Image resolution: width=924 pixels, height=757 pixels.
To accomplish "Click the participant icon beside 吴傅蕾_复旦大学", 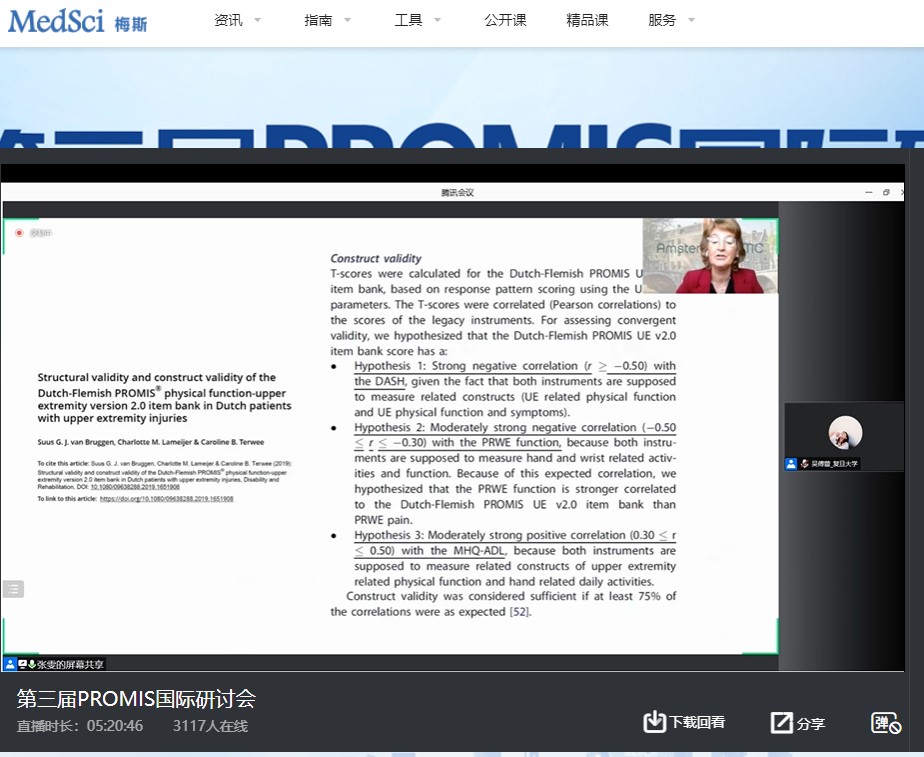I will point(791,464).
